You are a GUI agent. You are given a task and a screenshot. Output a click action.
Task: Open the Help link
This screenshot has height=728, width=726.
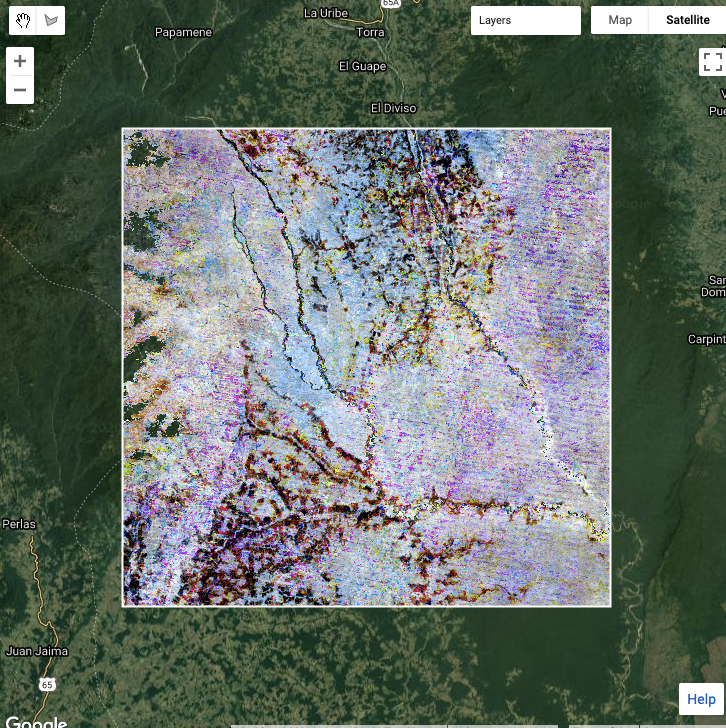[x=701, y=699]
